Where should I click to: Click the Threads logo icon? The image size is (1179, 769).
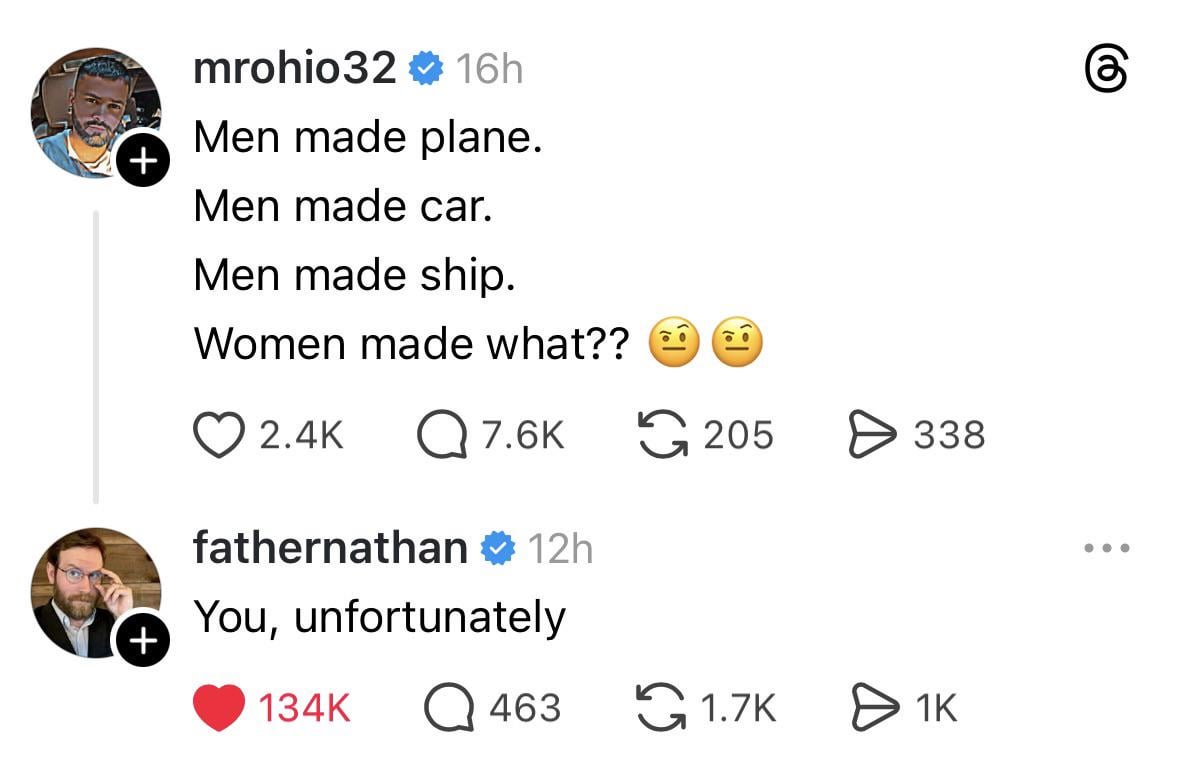pyautogui.click(x=1107, y=72)
